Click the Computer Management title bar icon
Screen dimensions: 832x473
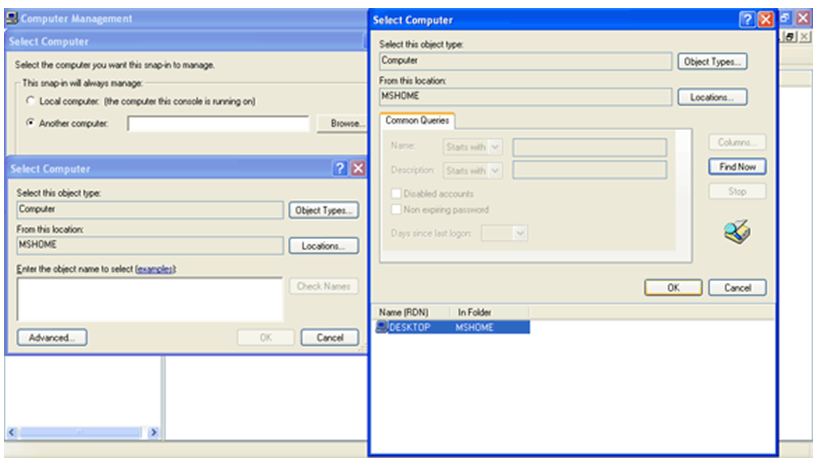point(12,20)
